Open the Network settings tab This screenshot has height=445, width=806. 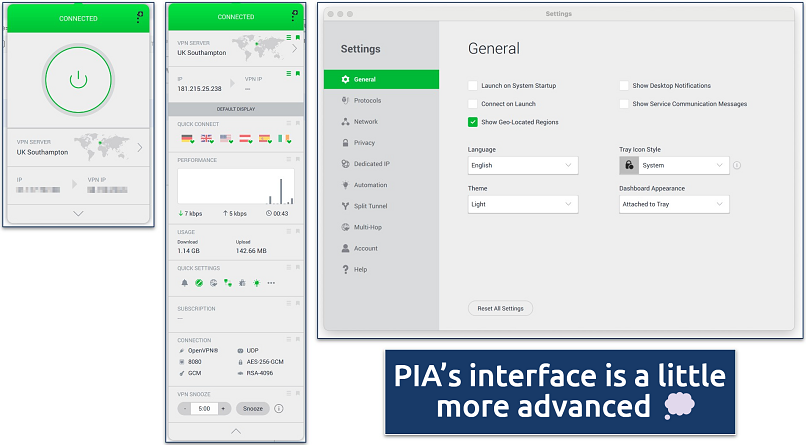pyautogui.click(x=381, y=121)
